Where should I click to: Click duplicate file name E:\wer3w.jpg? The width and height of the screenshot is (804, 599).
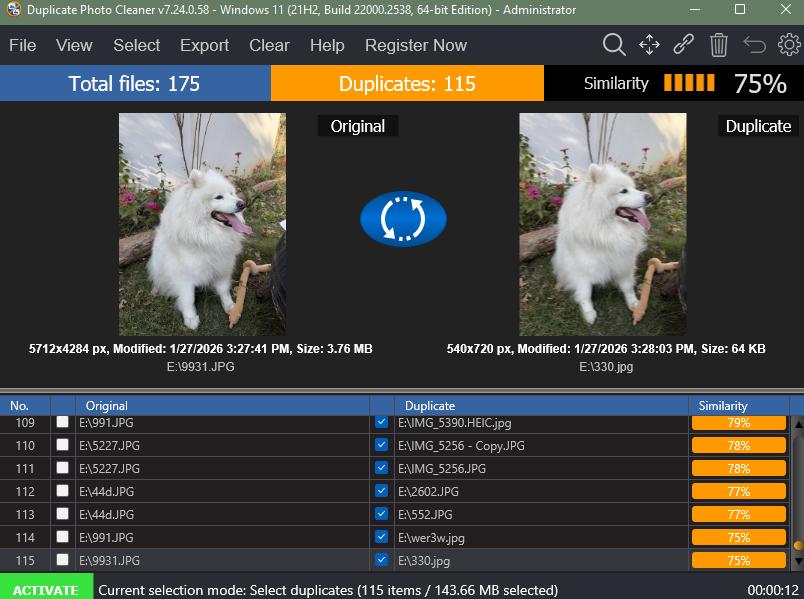431,538
